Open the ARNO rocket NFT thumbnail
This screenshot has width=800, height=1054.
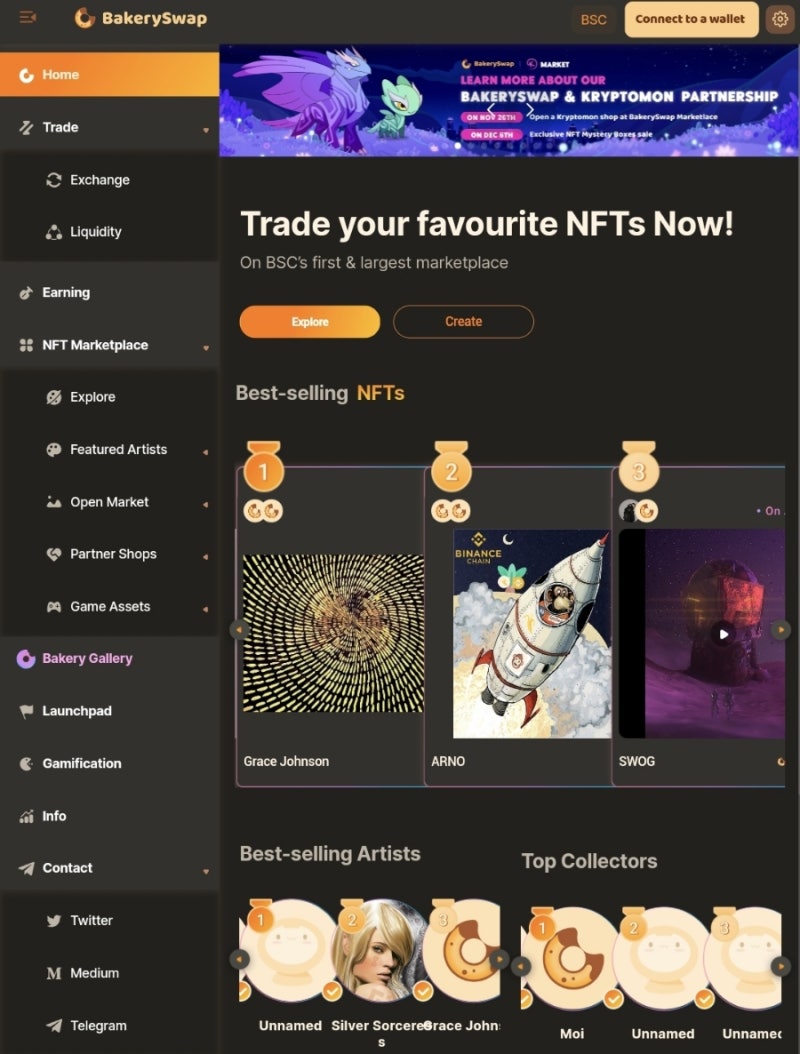[532, 633]
